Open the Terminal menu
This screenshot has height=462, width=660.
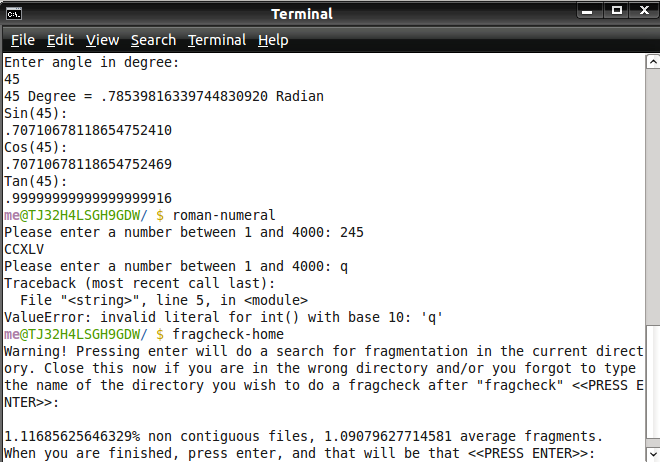pos(217,40)
